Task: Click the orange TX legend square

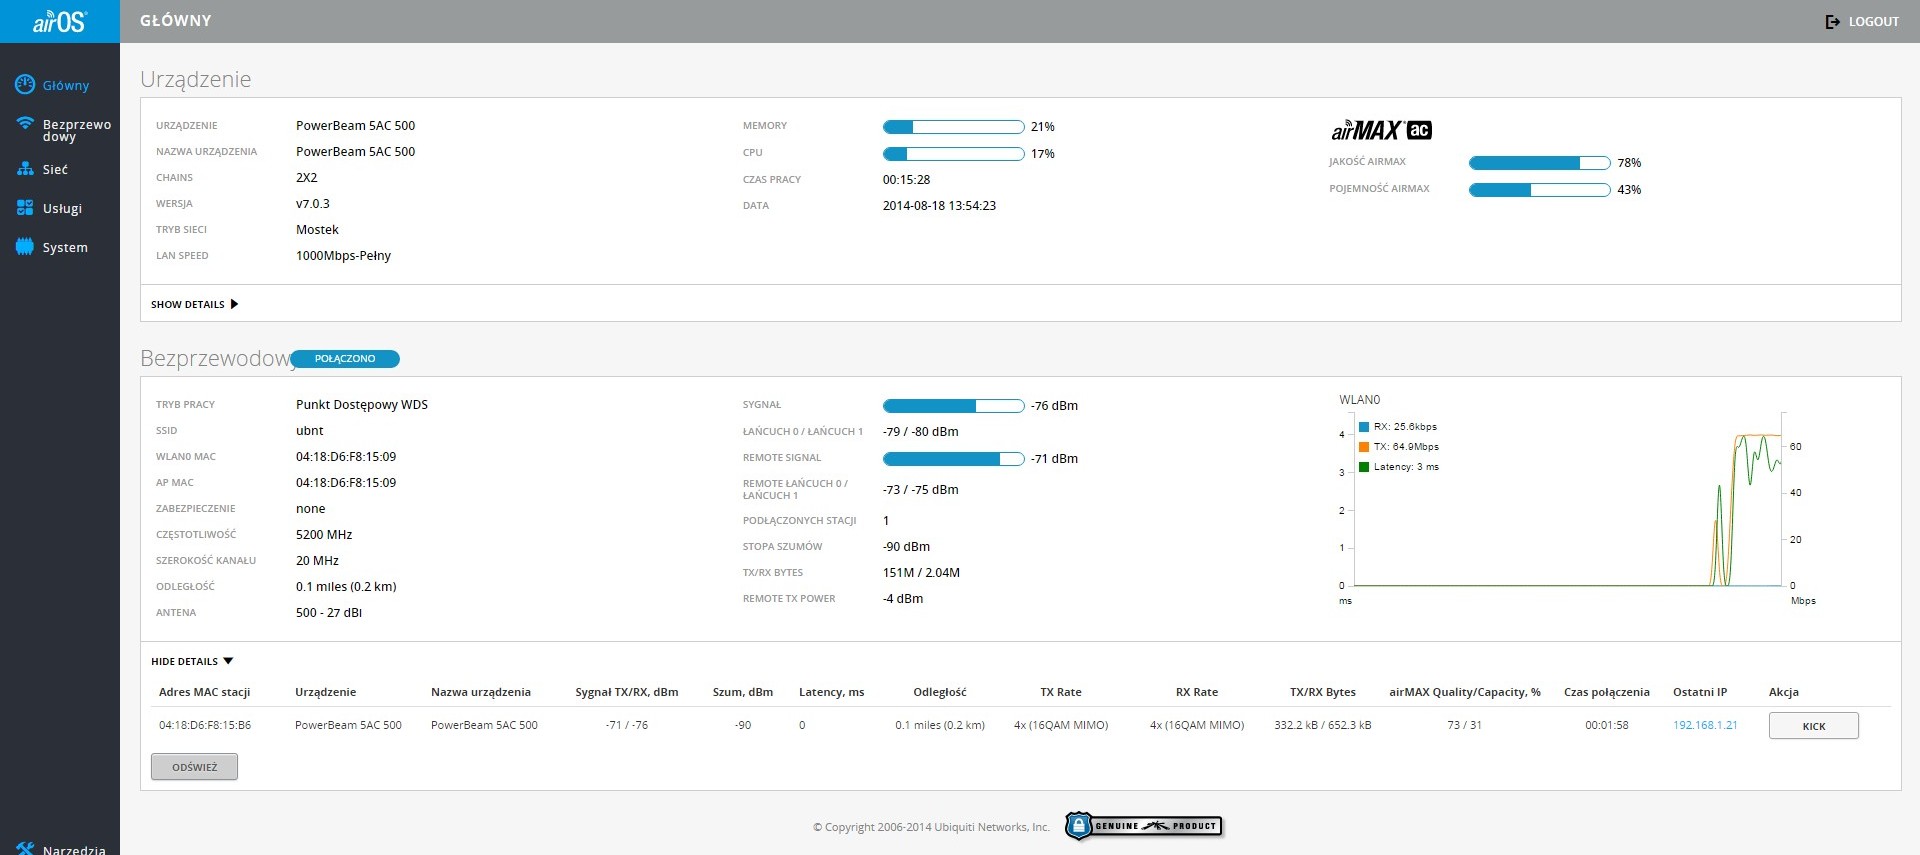Action: (x=1364, y=447)
